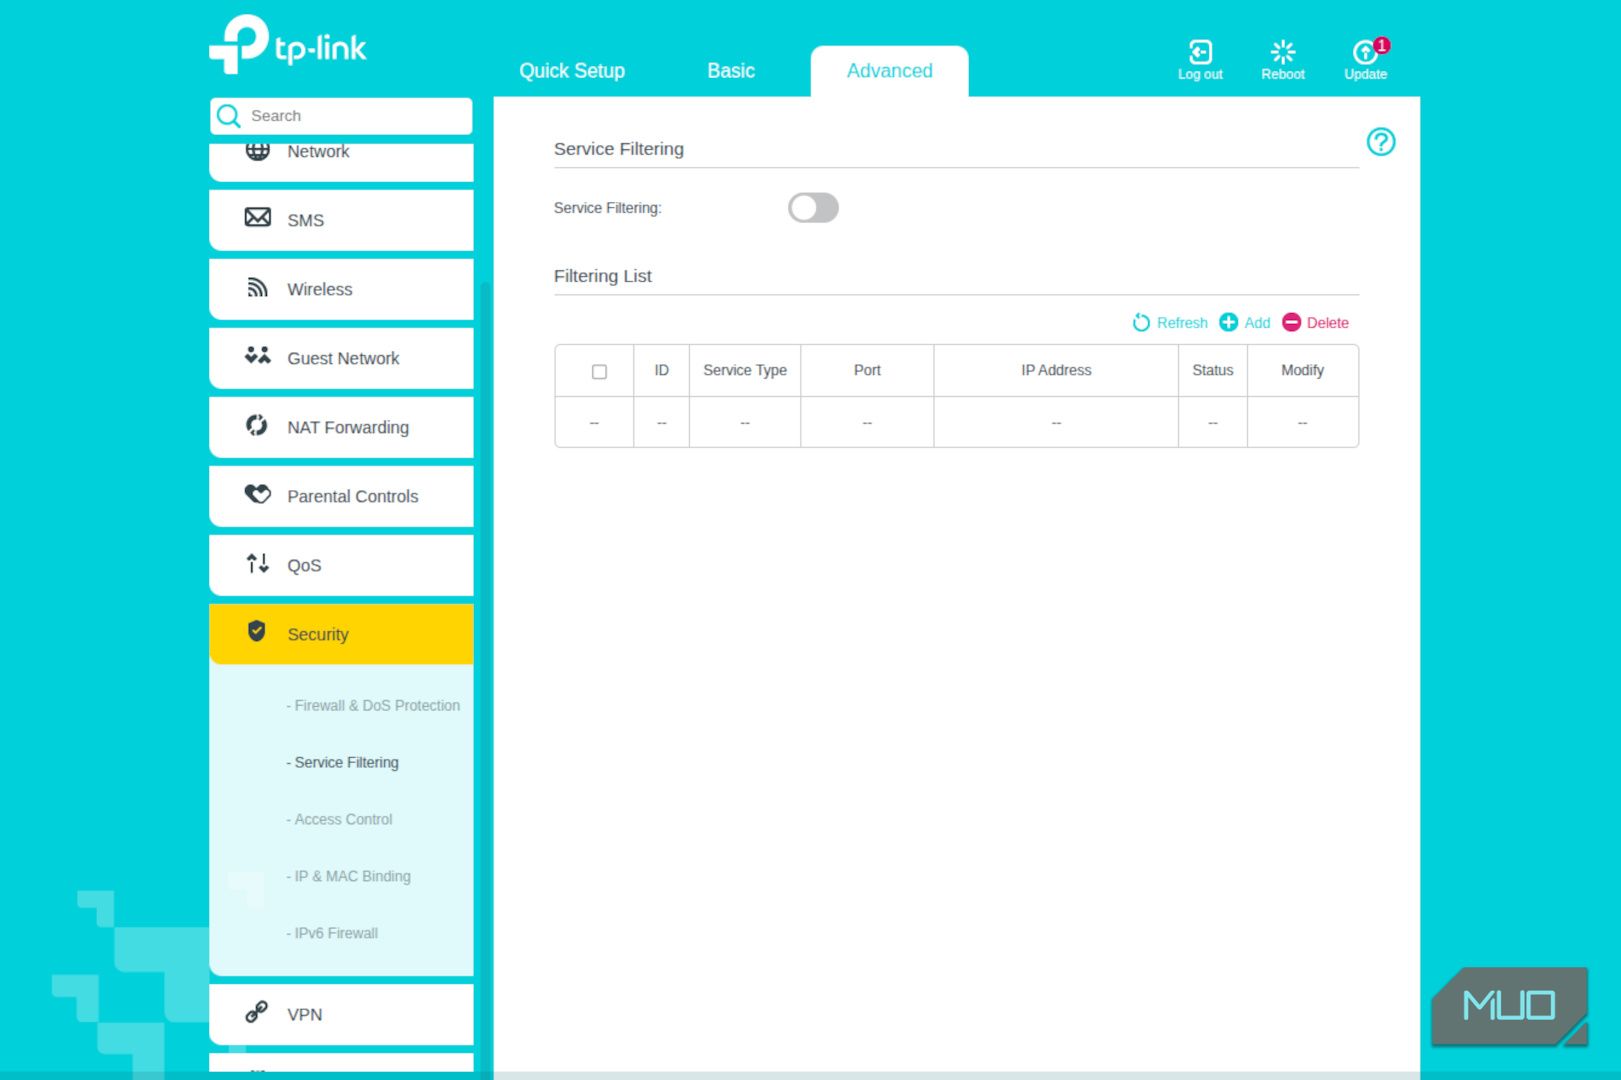The image size is (1621, 1080).
Task: Click the Update label
Action: (x=1365, y=74)
